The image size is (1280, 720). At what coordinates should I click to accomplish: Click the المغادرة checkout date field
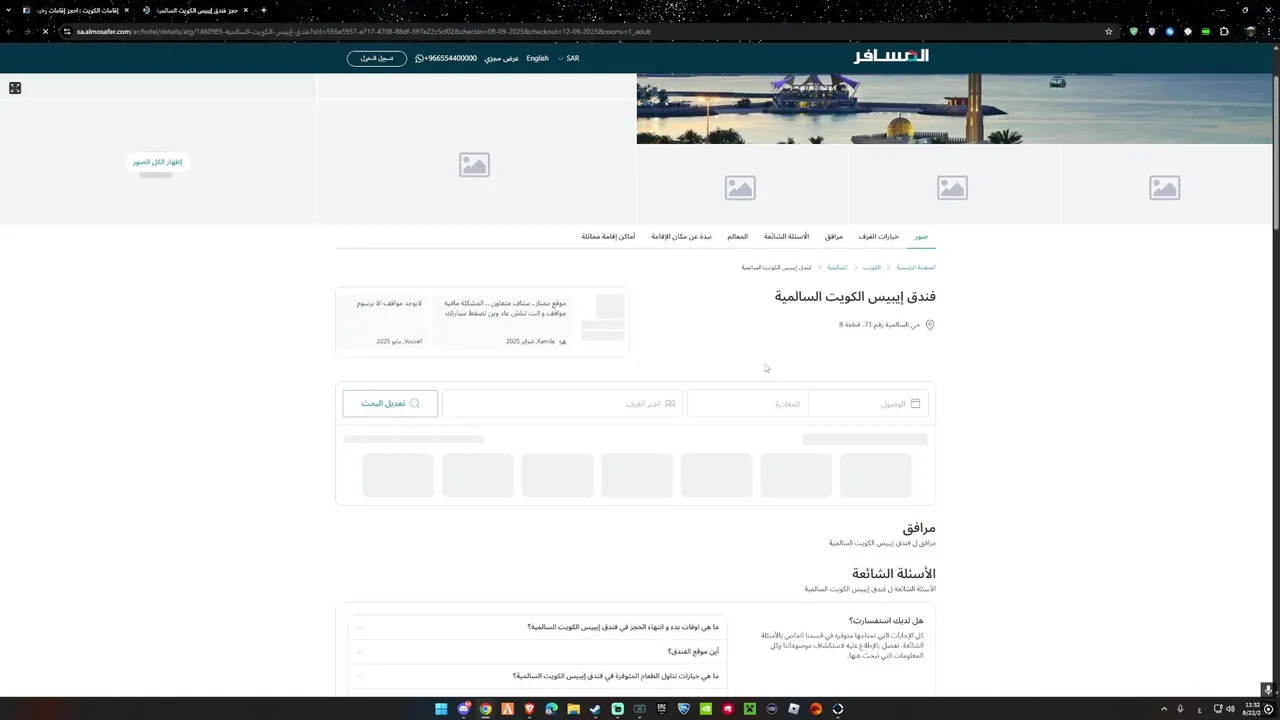747,403
